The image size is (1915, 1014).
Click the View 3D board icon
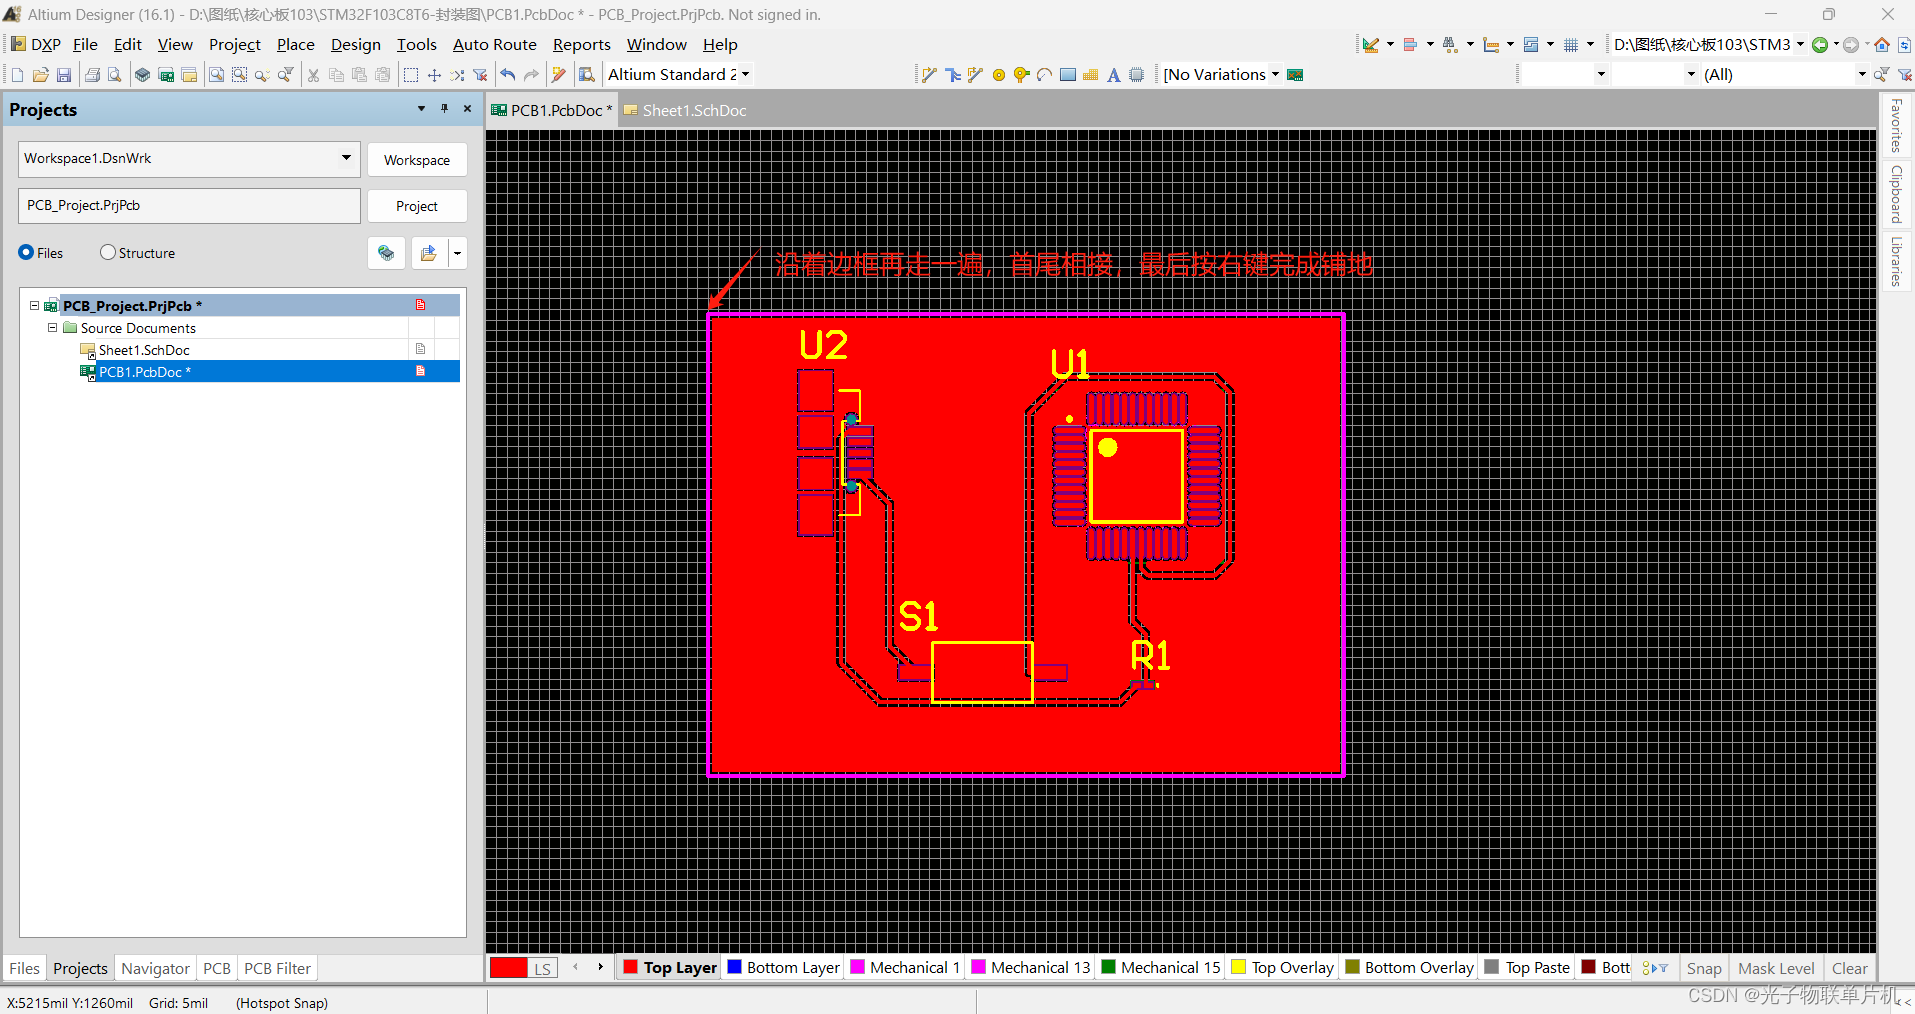143,75
